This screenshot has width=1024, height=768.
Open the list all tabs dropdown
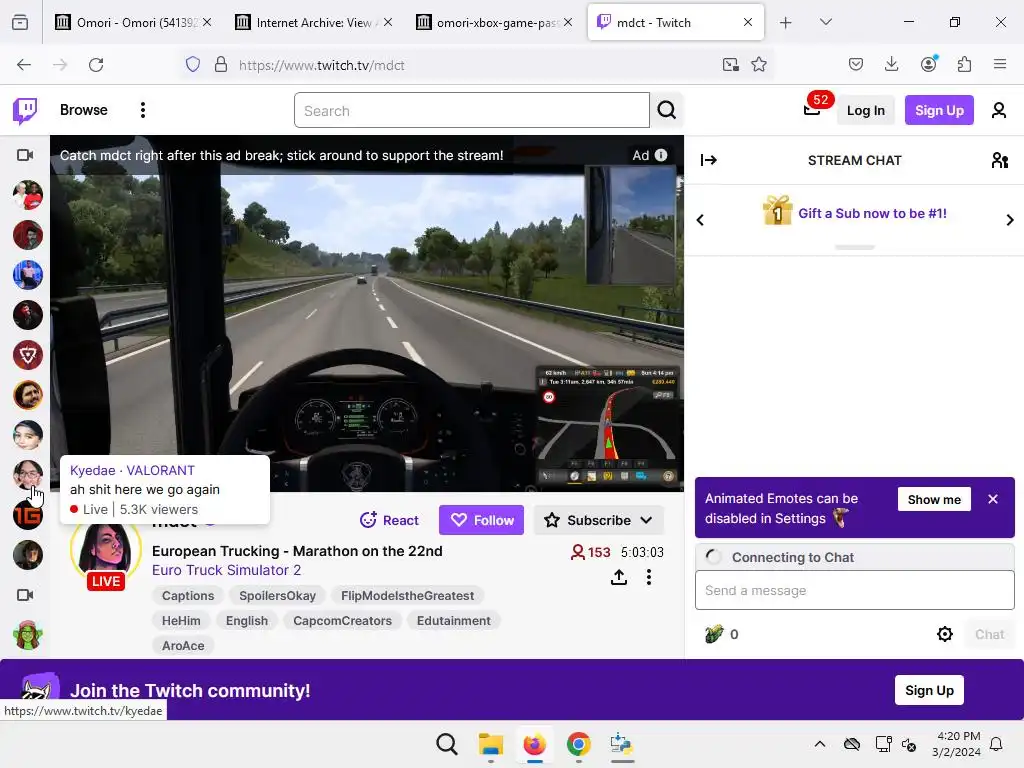(x=825, y=22)
